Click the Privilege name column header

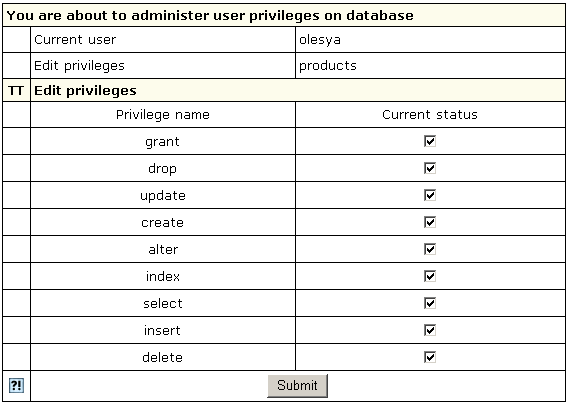coord(163,115)
